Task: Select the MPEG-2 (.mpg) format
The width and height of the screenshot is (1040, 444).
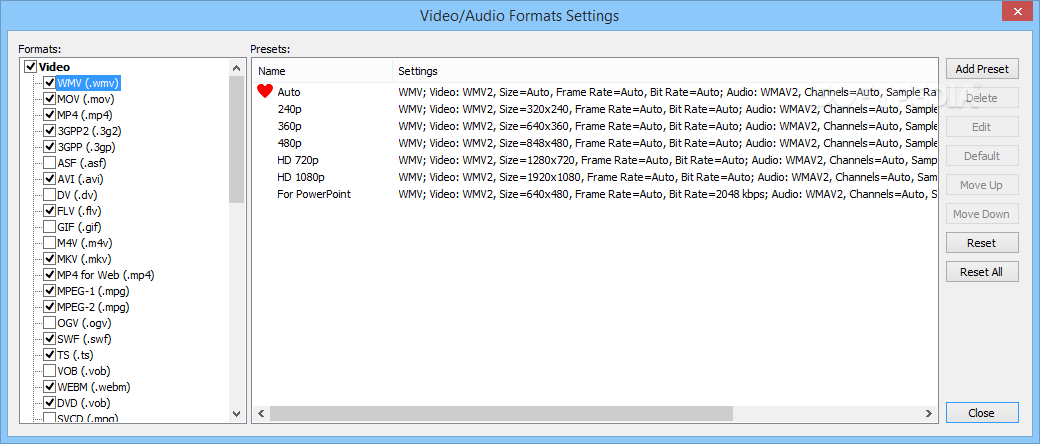Action: click(93, 307)
